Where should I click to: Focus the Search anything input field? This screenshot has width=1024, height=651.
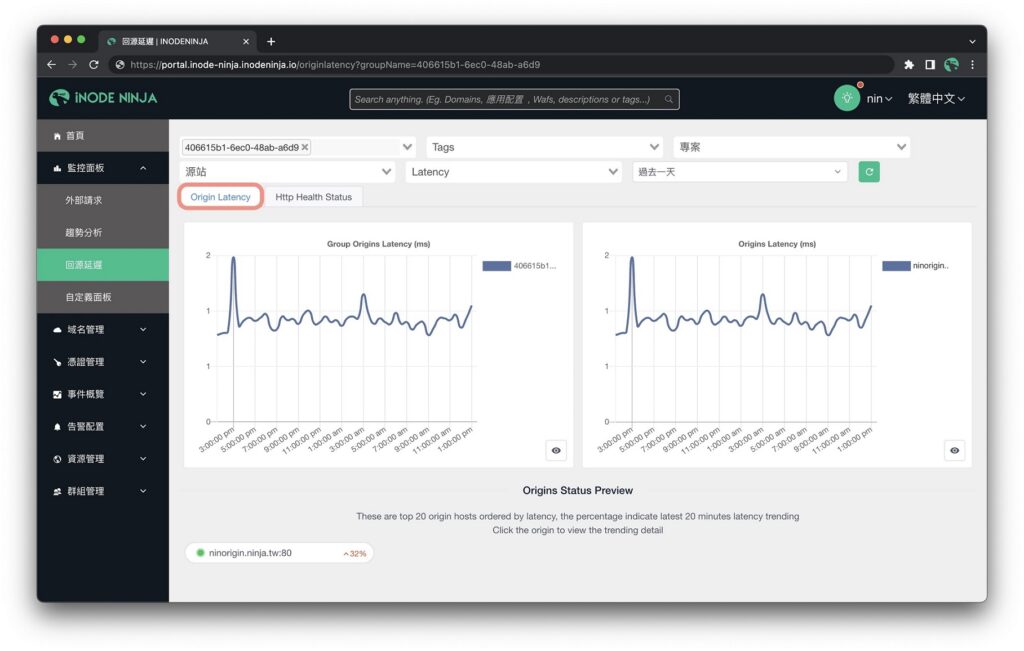pyautogui.click(x=514, y=99)
